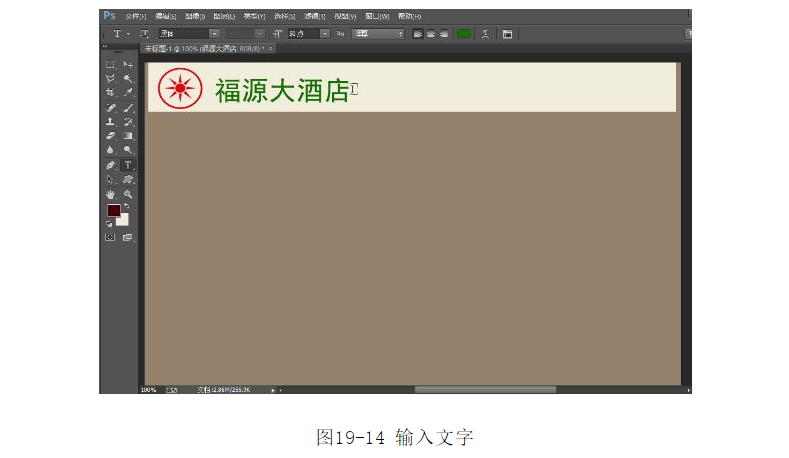
Task: Open the font family dropdown
Action: [x=213, y=33]
